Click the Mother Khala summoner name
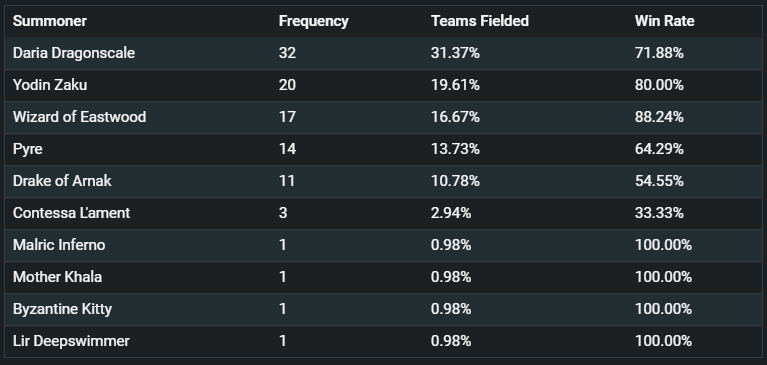This screenshot has height=365, width=767. (57, 277)
